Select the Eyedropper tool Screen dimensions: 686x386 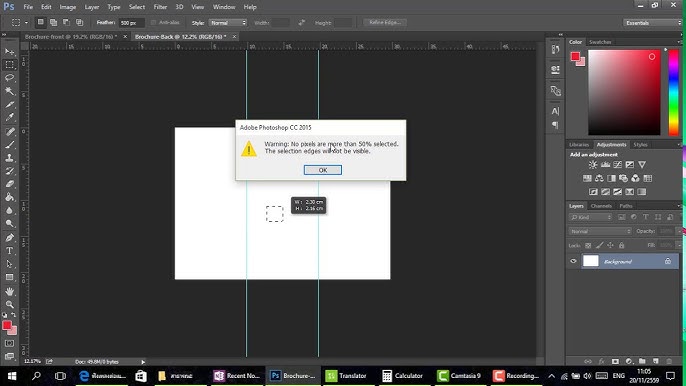tap(9, 117)
